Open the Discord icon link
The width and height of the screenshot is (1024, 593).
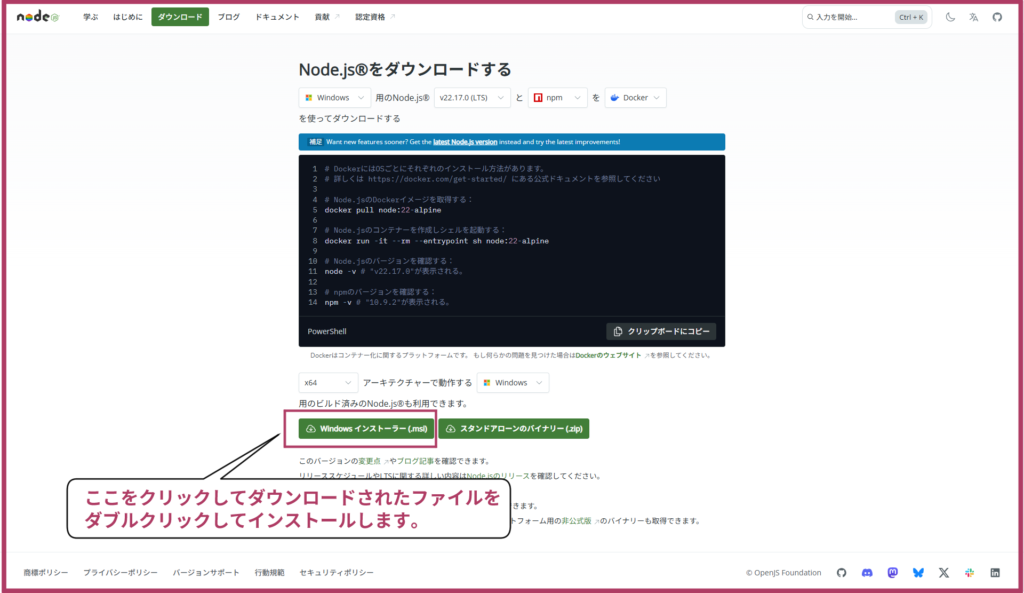pos(867,573)
